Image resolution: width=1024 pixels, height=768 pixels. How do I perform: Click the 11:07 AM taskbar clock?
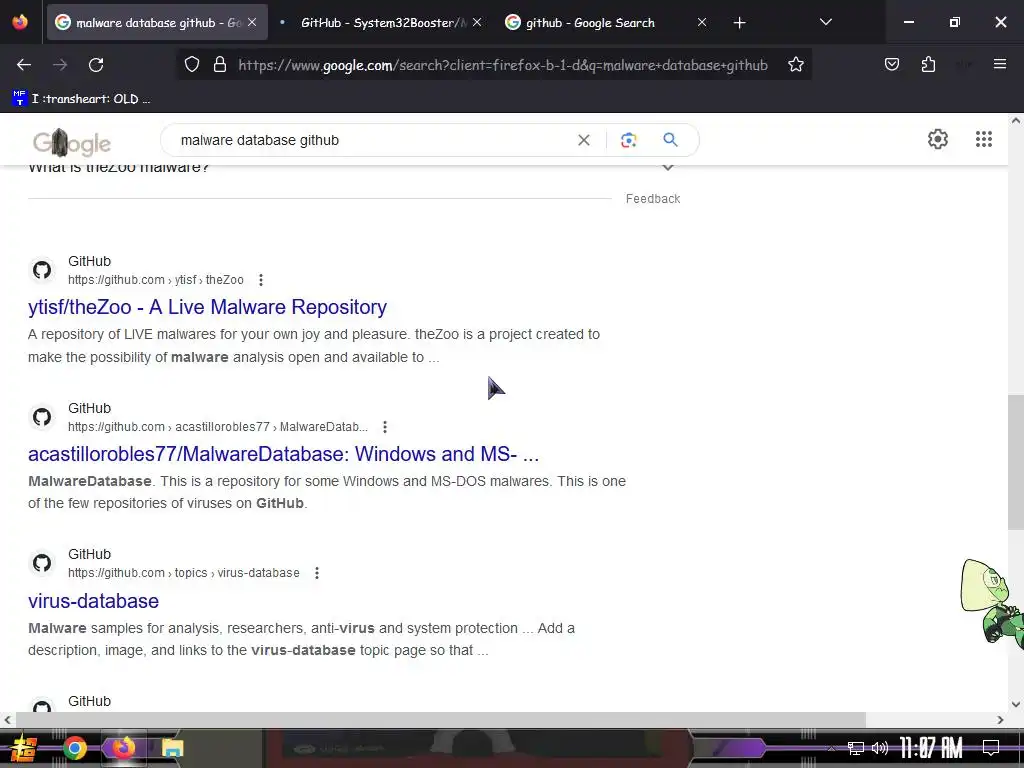point(931,748)
